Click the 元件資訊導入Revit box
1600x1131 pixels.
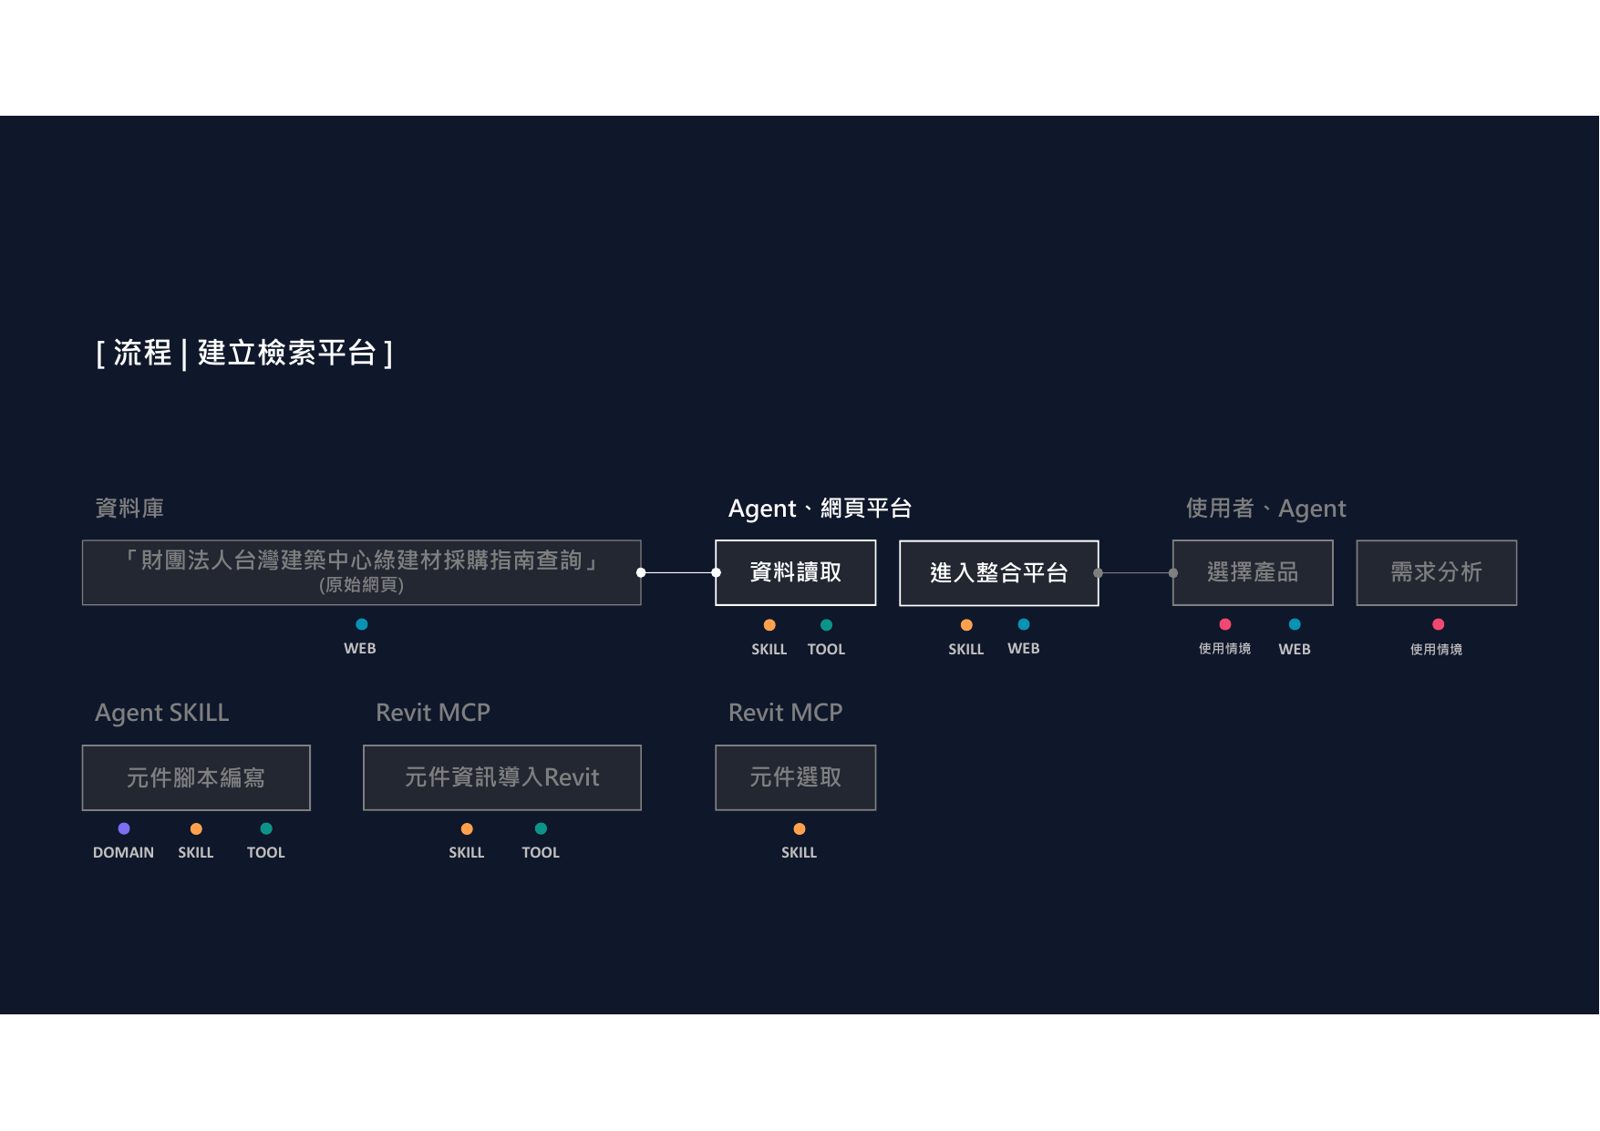[502, 777]
